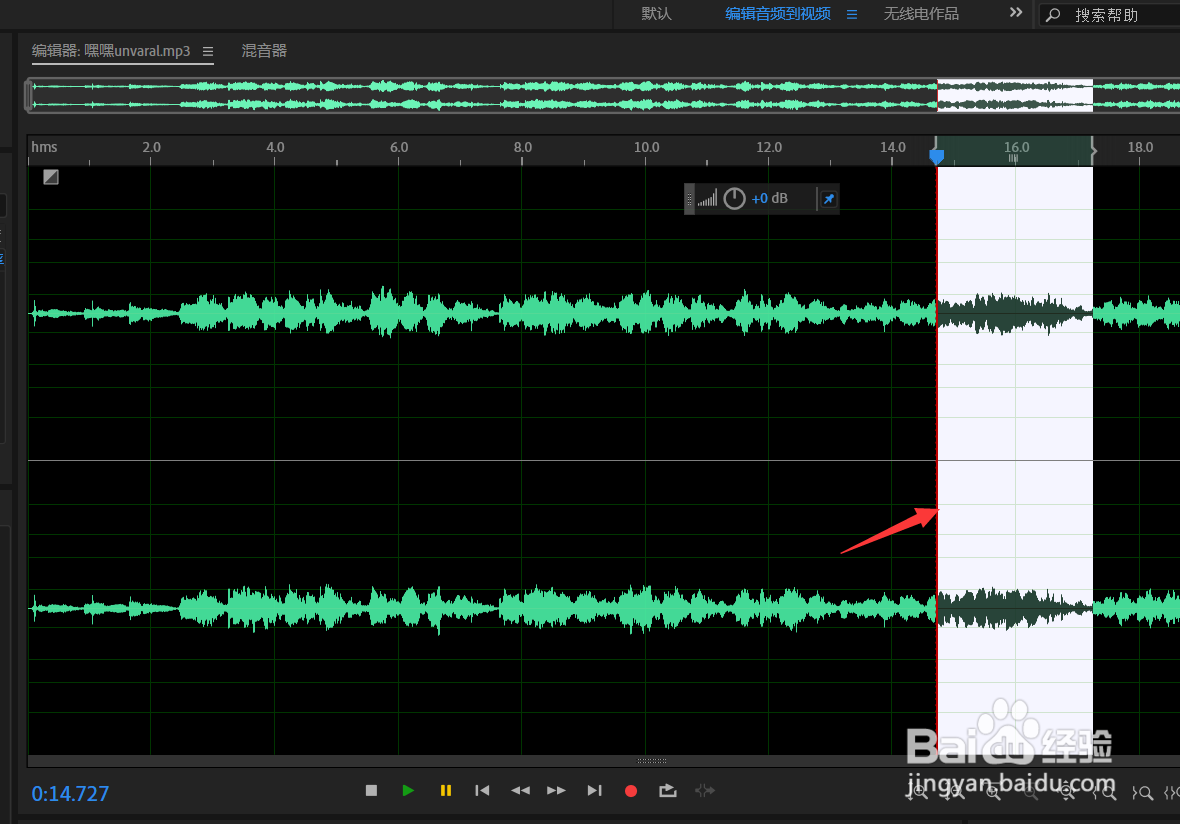Viewport: 1180px width, 824px height.
Task: Switch to the 混音器 tab
Action: (x=264, y=51)
